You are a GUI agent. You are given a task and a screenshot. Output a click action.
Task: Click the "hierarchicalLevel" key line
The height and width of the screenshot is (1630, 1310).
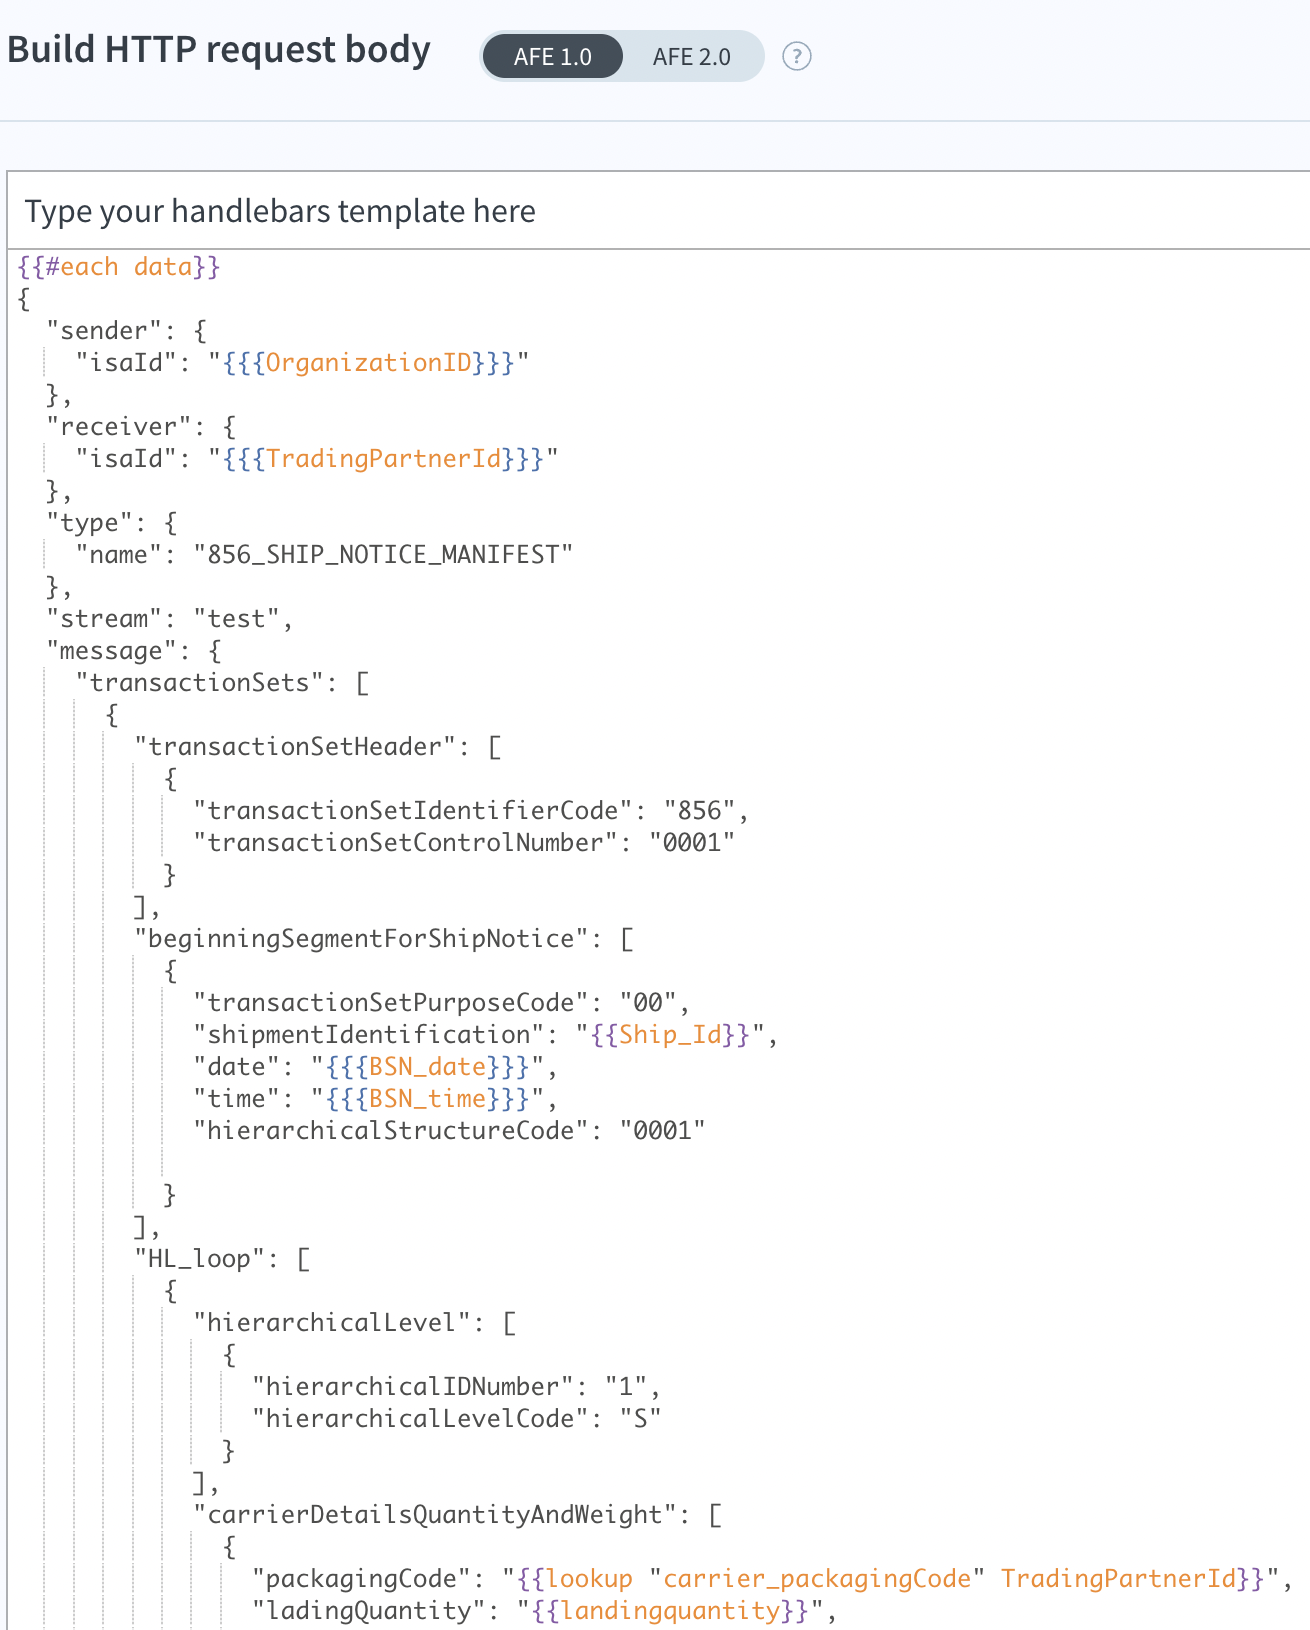pos(355,1323)
